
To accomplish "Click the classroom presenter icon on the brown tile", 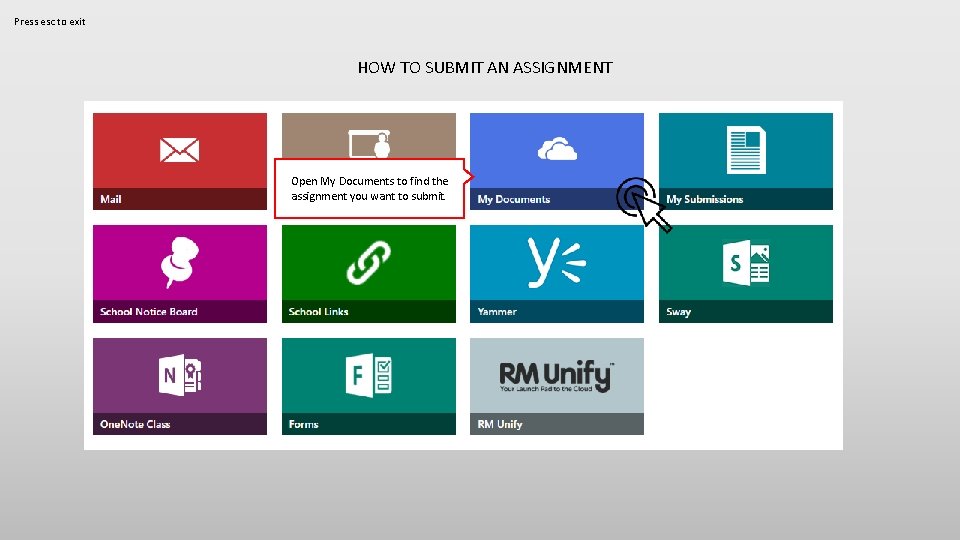I will click(369, 144).
